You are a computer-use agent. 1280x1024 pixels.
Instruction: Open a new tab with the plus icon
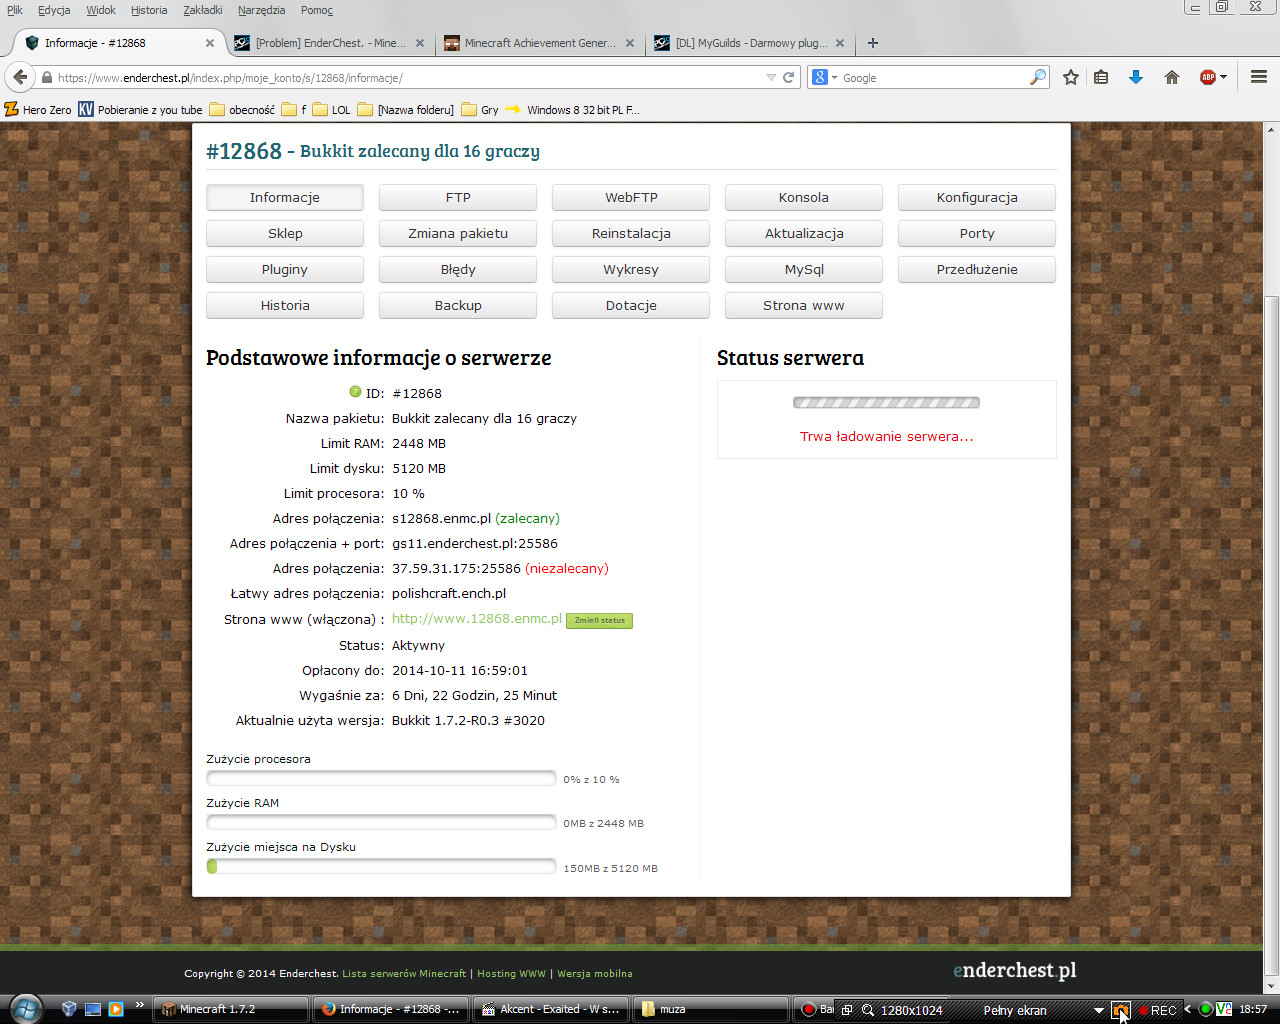873,43
